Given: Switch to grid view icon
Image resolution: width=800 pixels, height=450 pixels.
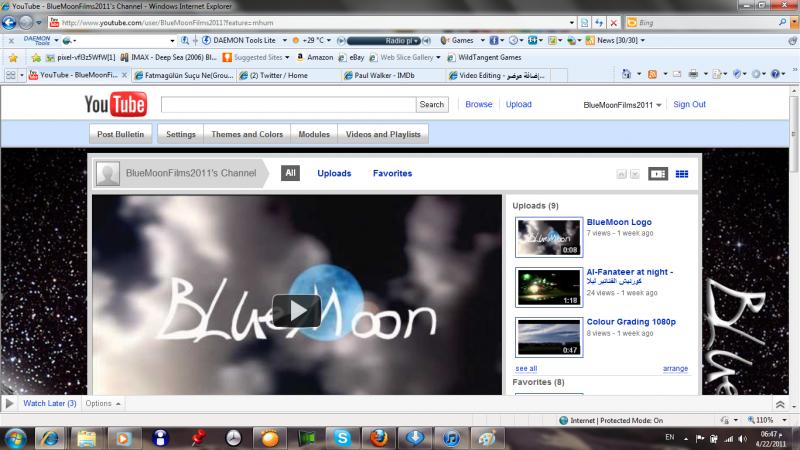Looking at the screenshot, I should point(682,174).
